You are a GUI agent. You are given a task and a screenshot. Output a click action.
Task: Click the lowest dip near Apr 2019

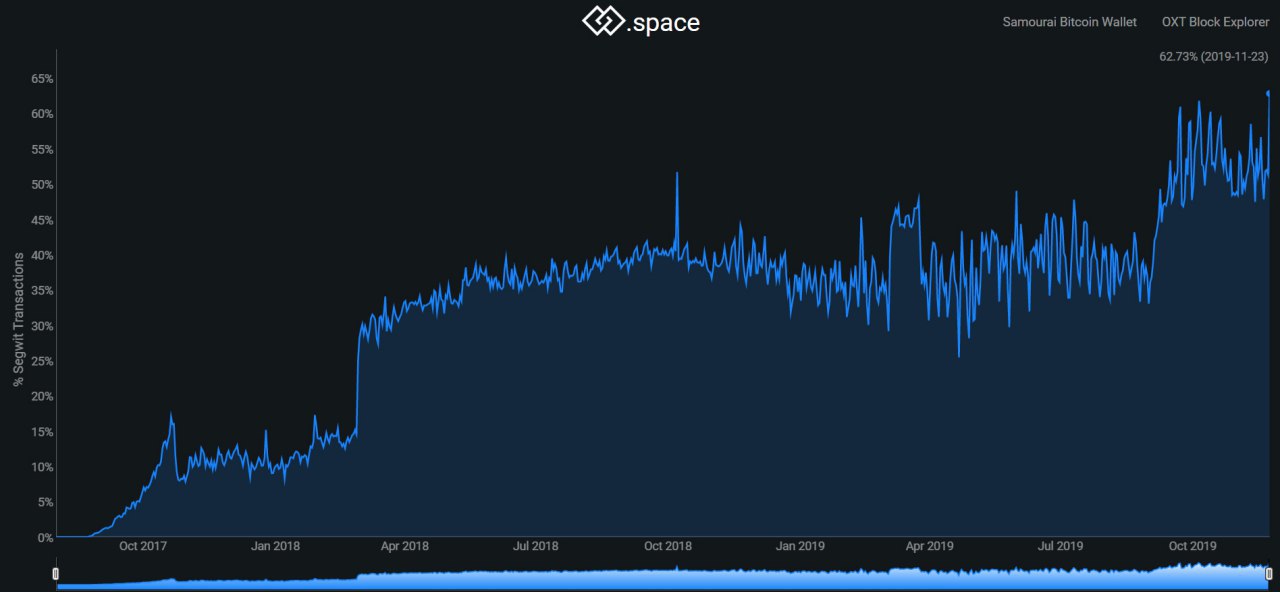[959, 356]
